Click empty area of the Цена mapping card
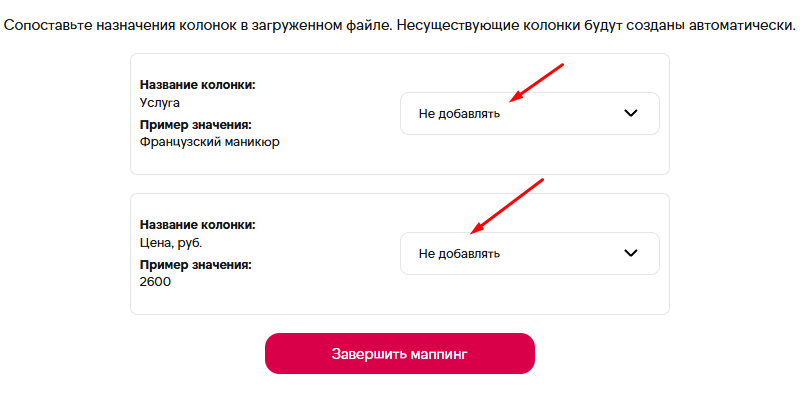Screen dimensions: 800x395 click(332, 299)
